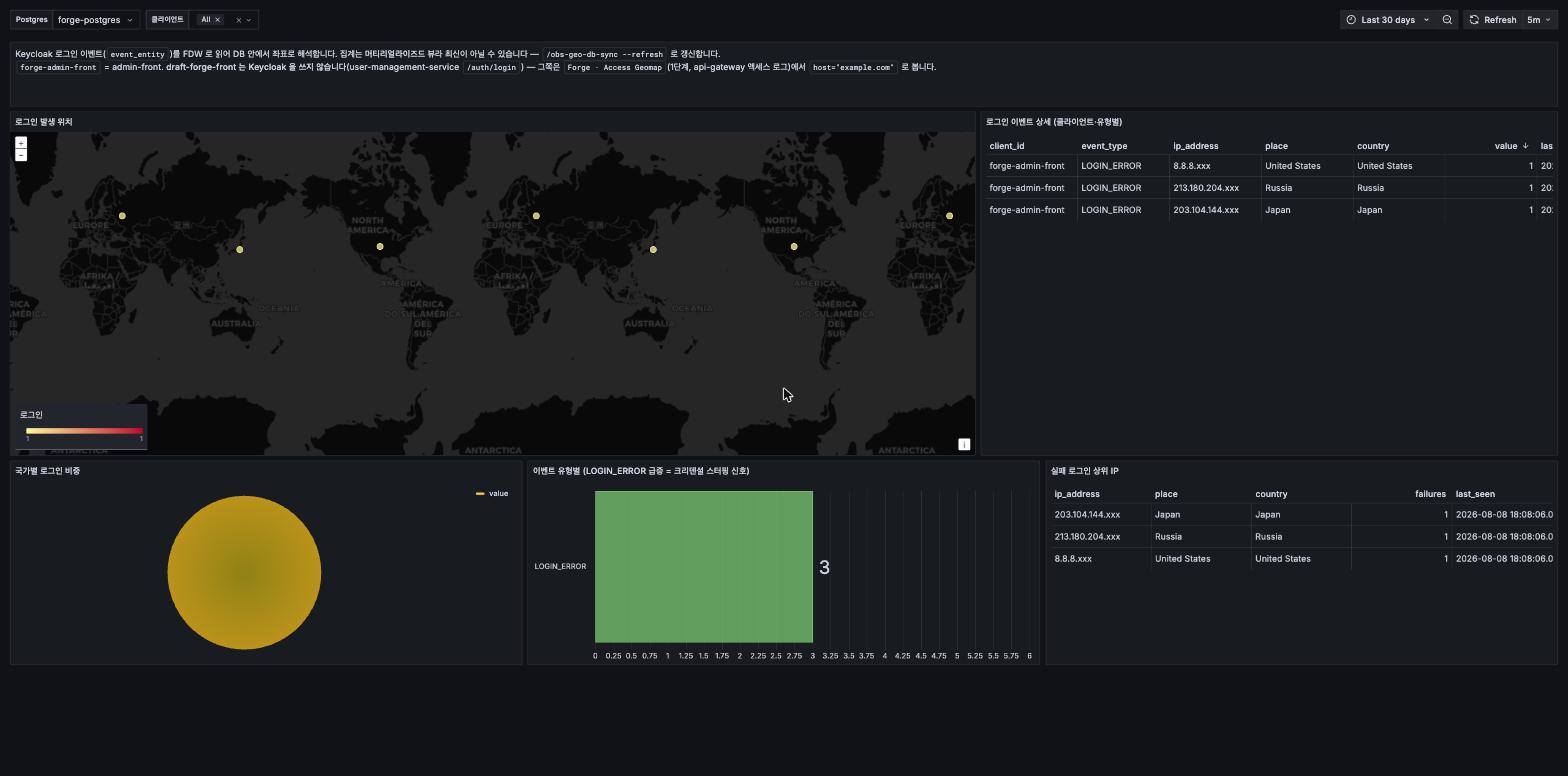Viewport: 1568px width, 776px height.
Task: Click the /auth/login code snippet
Action: point(492,67)
